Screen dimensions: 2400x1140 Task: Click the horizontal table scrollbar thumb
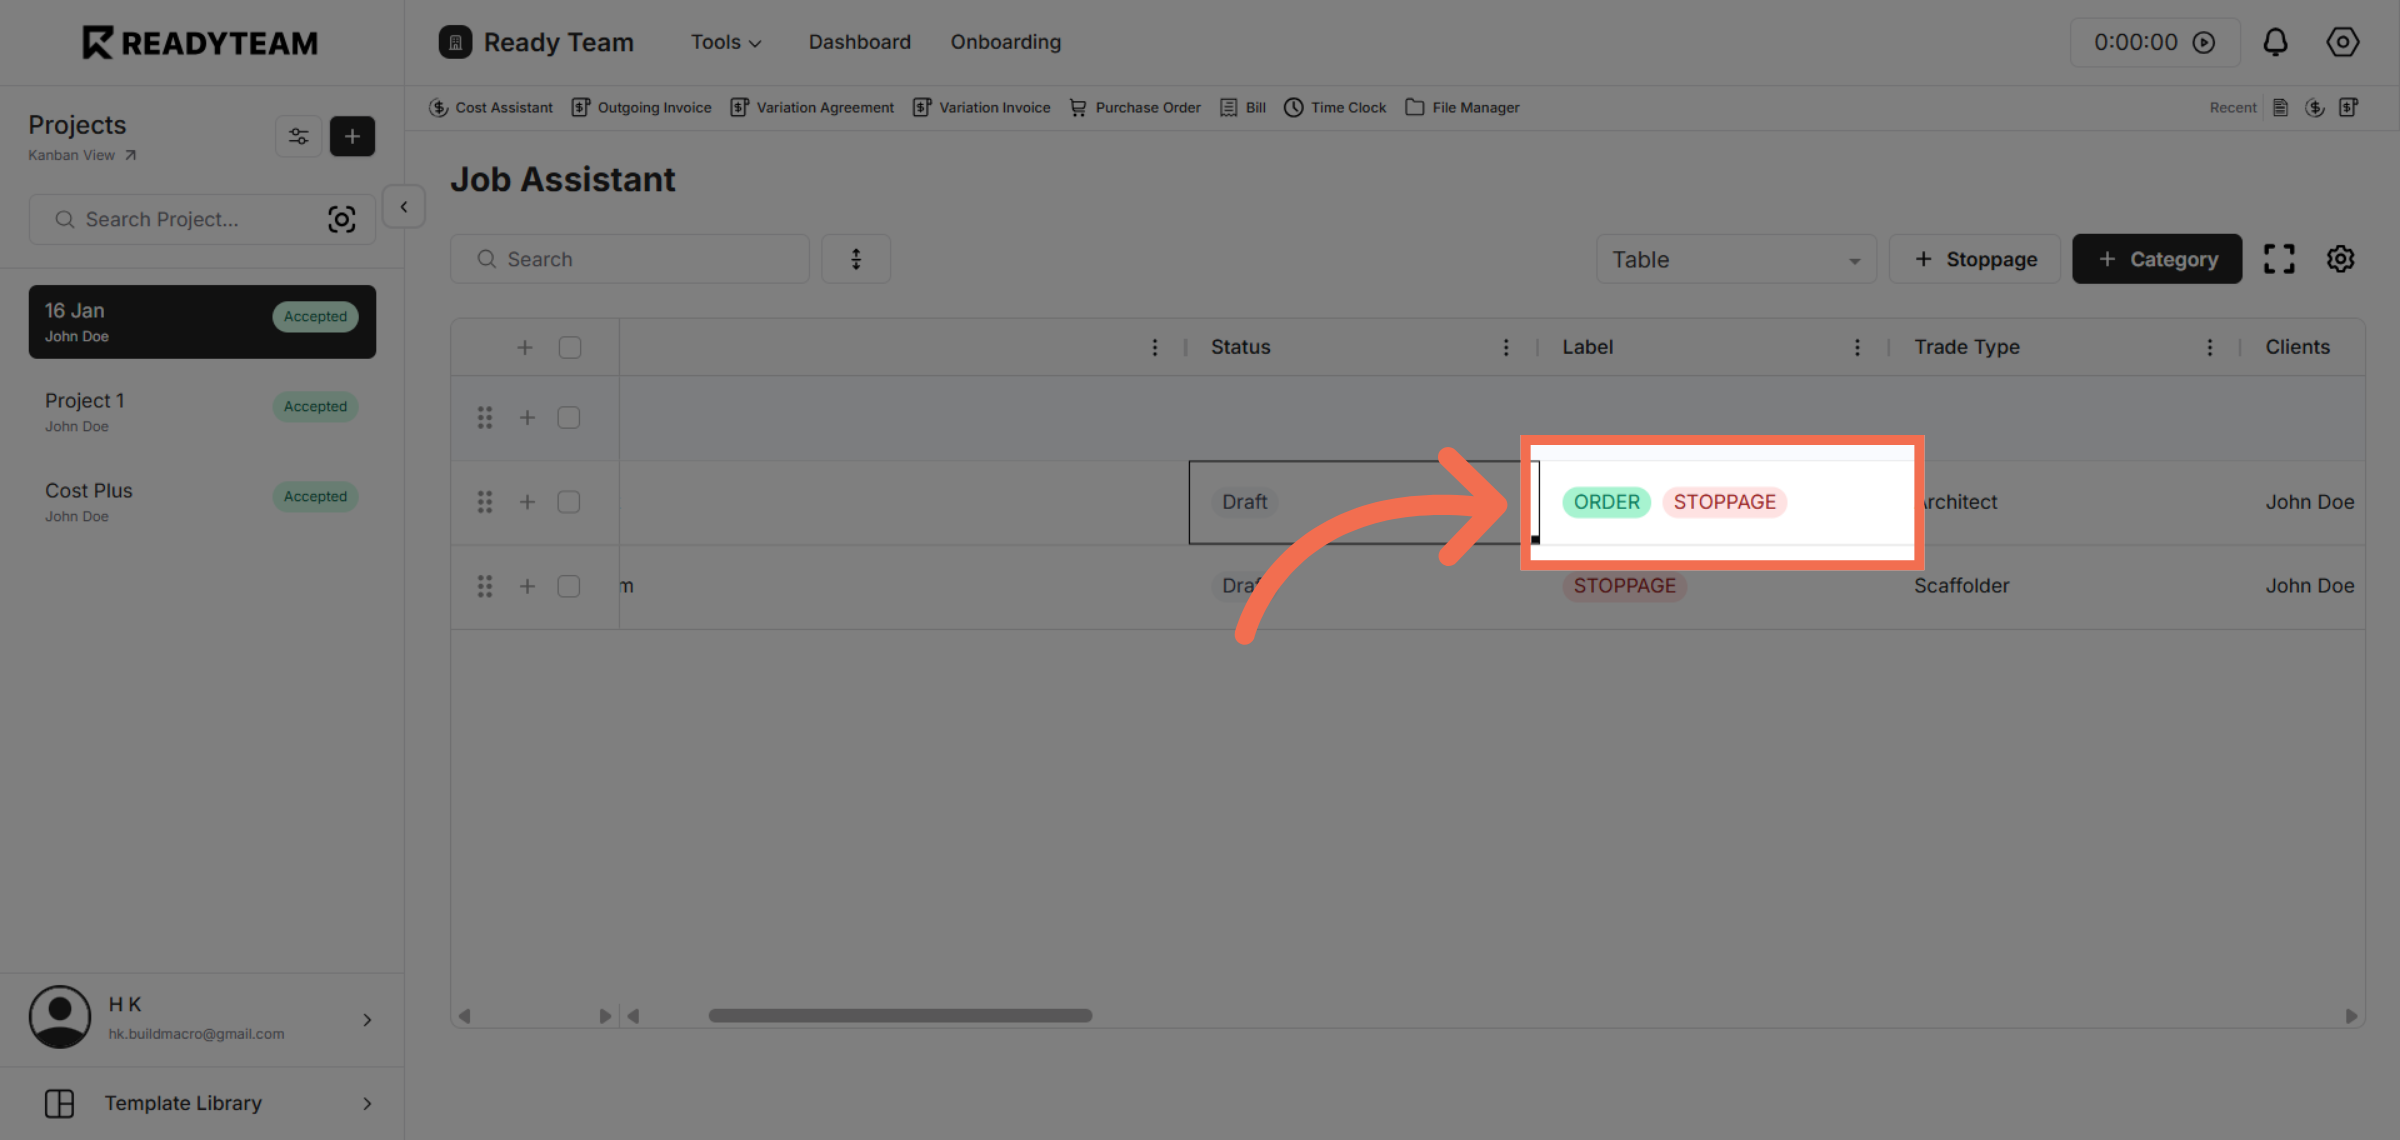point(900,1015)
